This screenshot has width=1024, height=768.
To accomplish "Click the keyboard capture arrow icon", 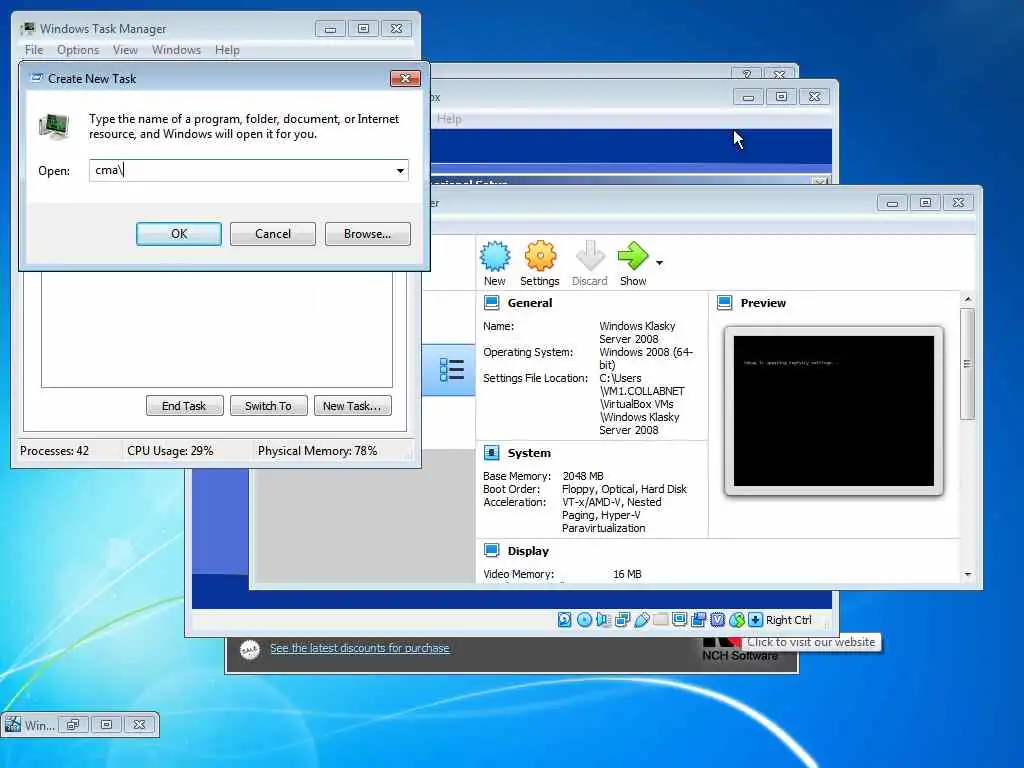I will point(756,620).
